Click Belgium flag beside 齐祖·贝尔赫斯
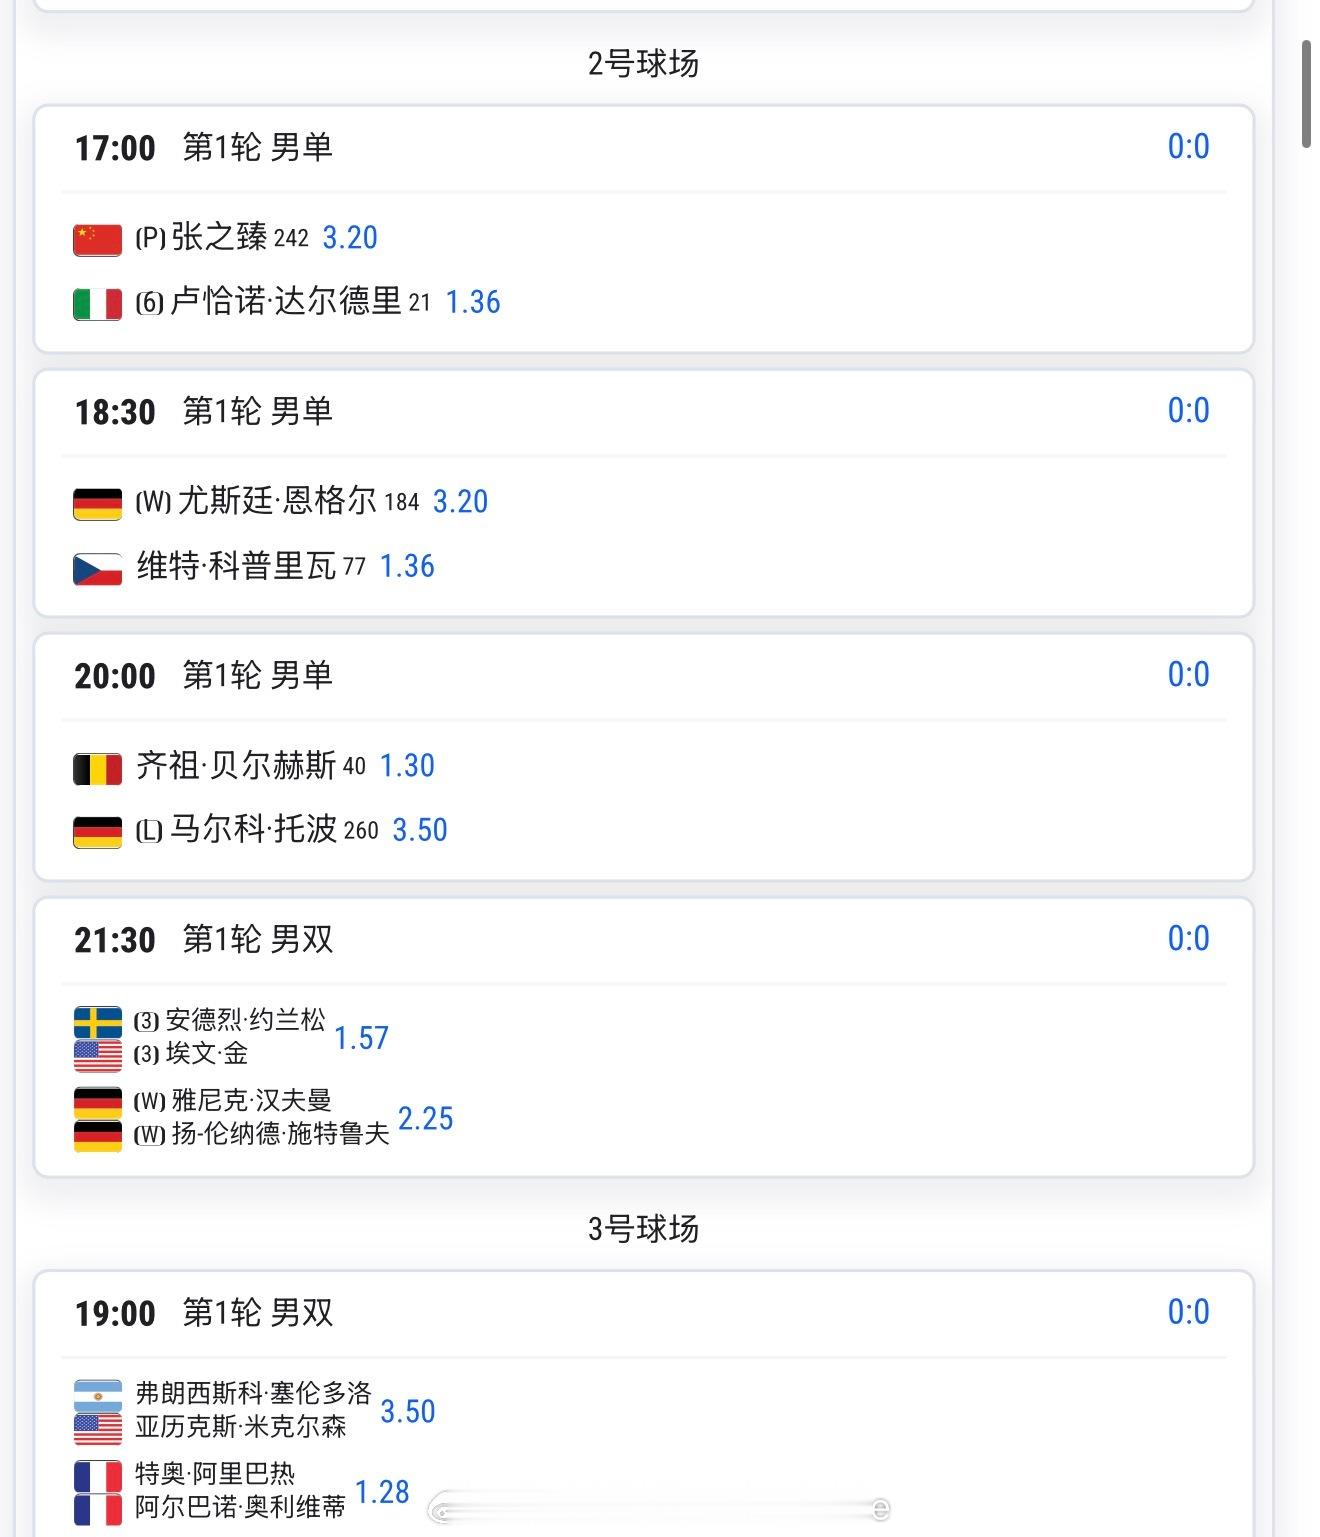Viewport: 1320px width, 1537px height. [97, 767]
